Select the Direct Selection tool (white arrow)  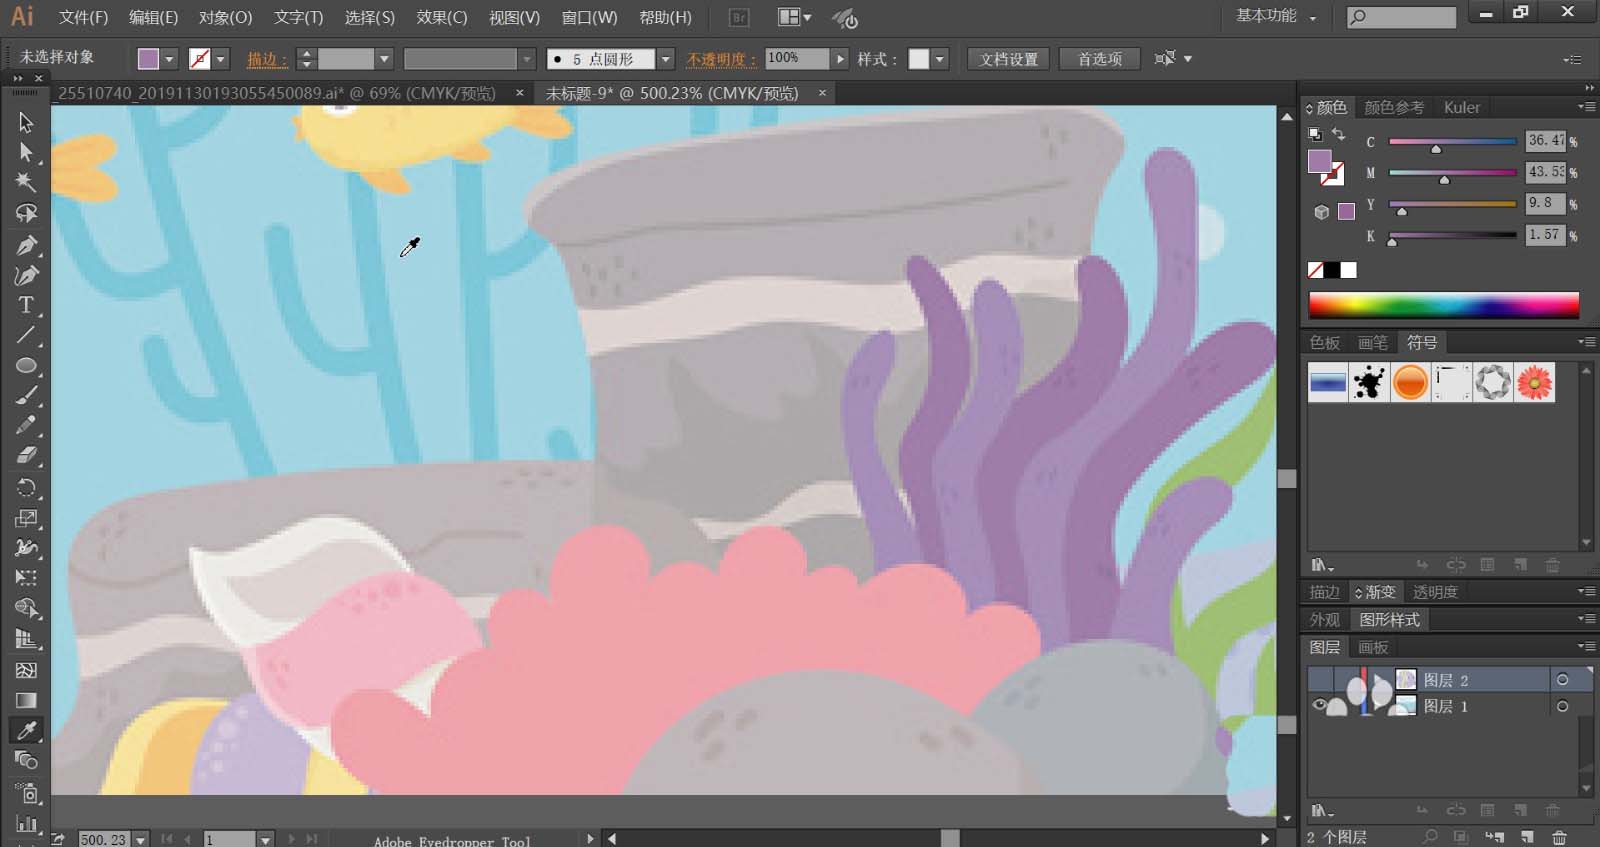point(26,153)
